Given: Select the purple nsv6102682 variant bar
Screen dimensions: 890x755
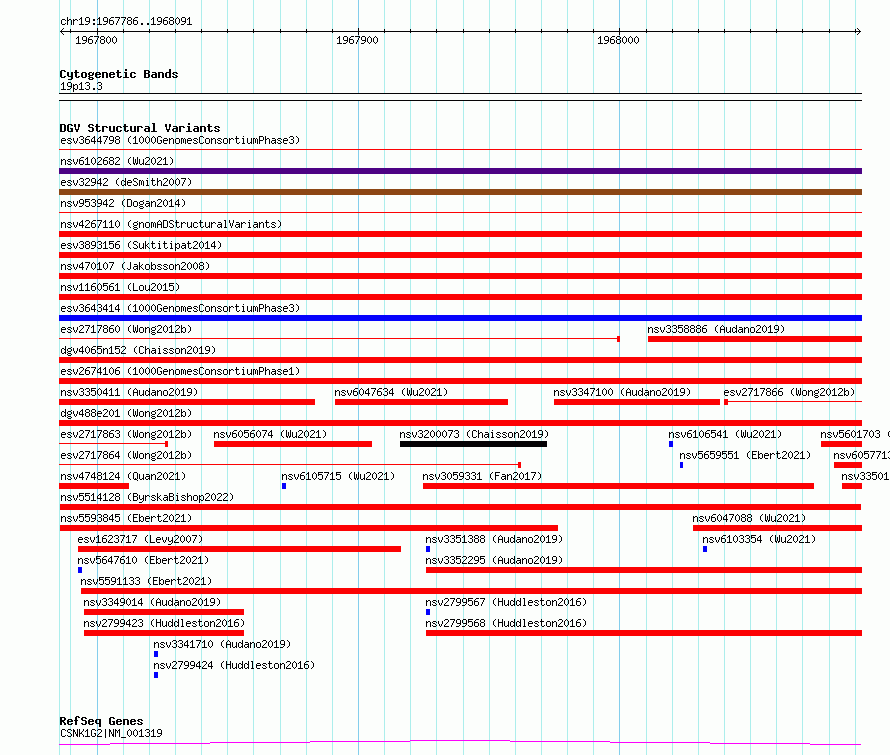Looking at the screenshot, I should [460, 171].
